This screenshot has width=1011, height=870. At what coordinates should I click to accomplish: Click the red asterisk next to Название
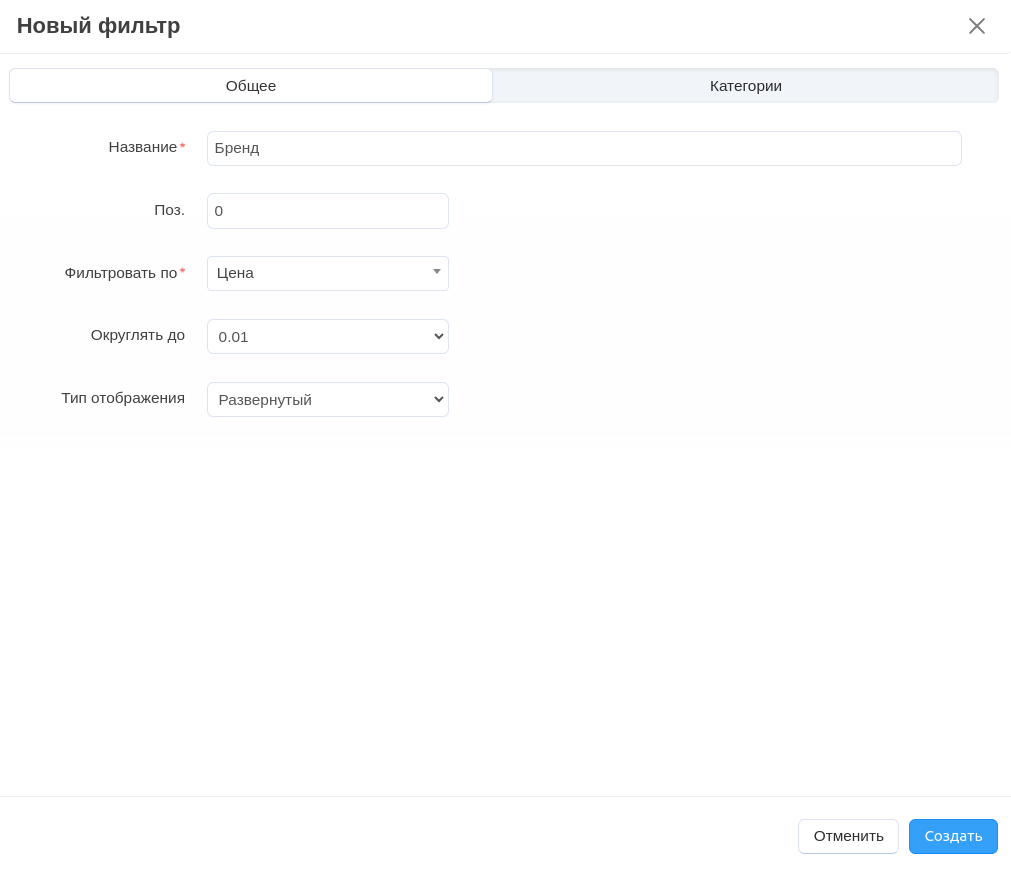(x=182, y=147)
